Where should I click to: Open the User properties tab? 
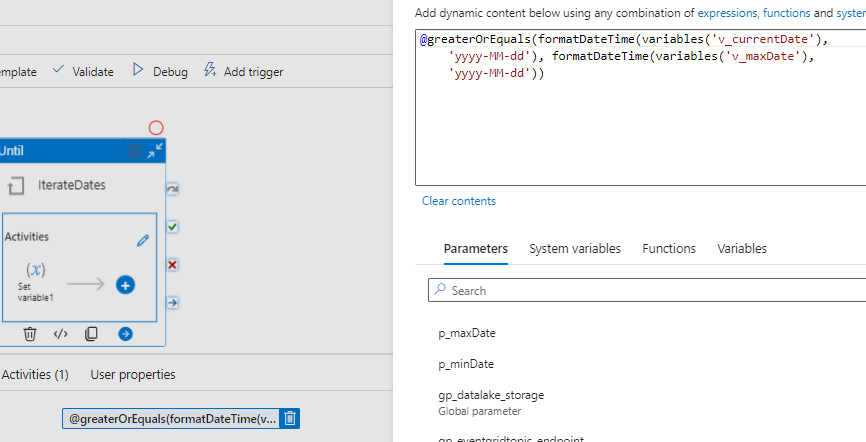point(133,375)
